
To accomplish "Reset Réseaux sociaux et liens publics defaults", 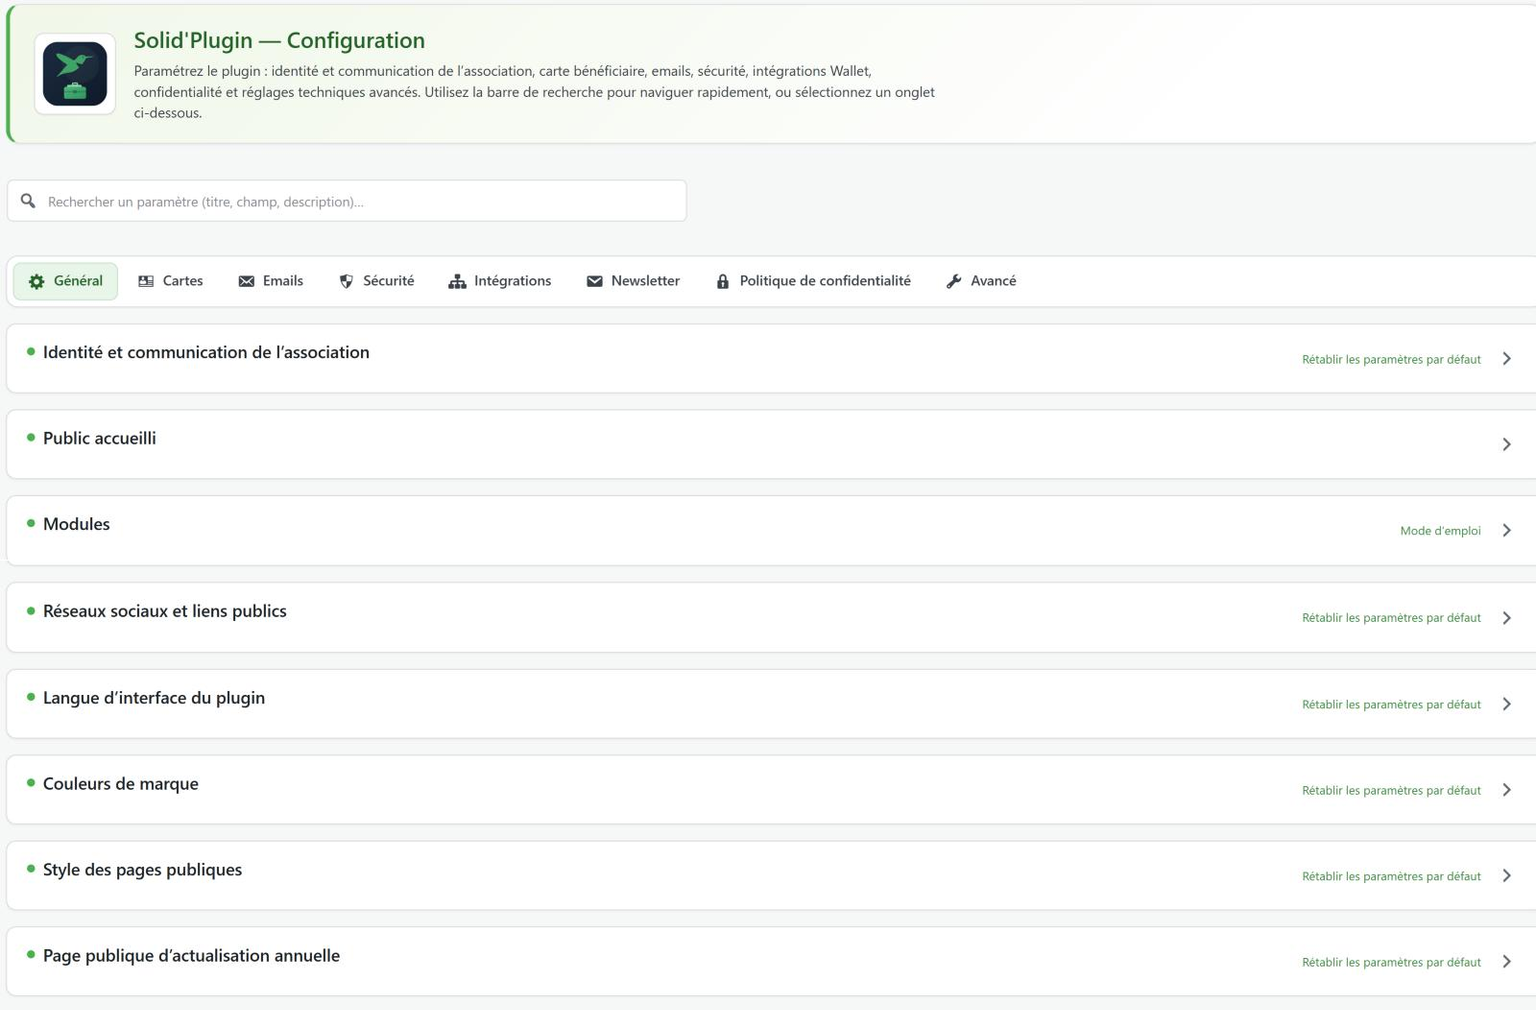I will 1391,618.
